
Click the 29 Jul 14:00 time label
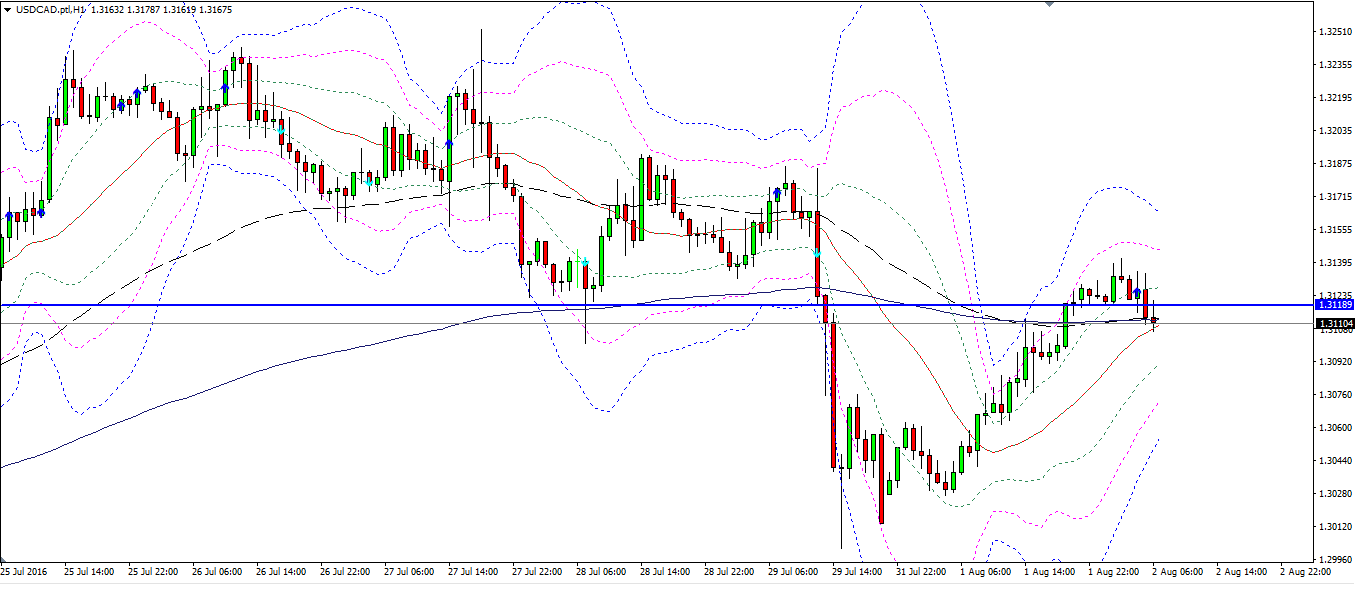pos(857,572)
